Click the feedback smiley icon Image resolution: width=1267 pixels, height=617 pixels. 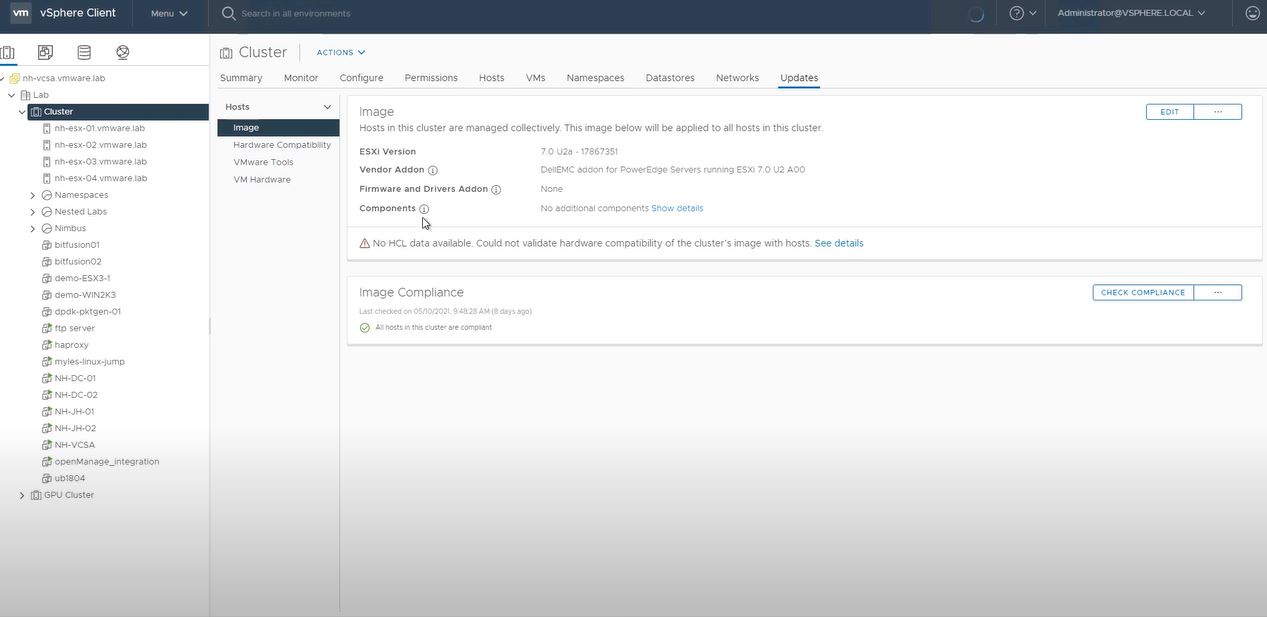coord(1251,13)
